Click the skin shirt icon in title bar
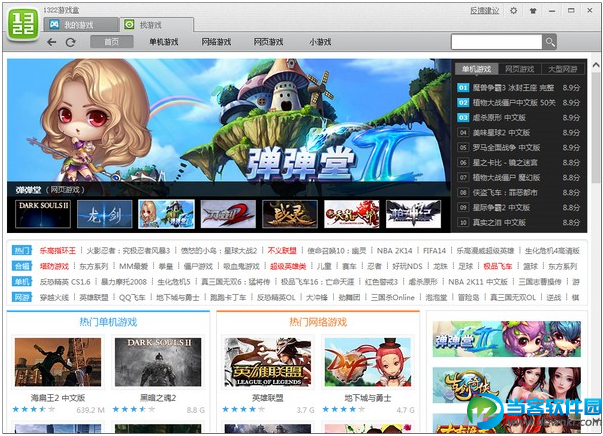This screenshot has width=603, height=436. pyautogui.click(x=534, y=11)
